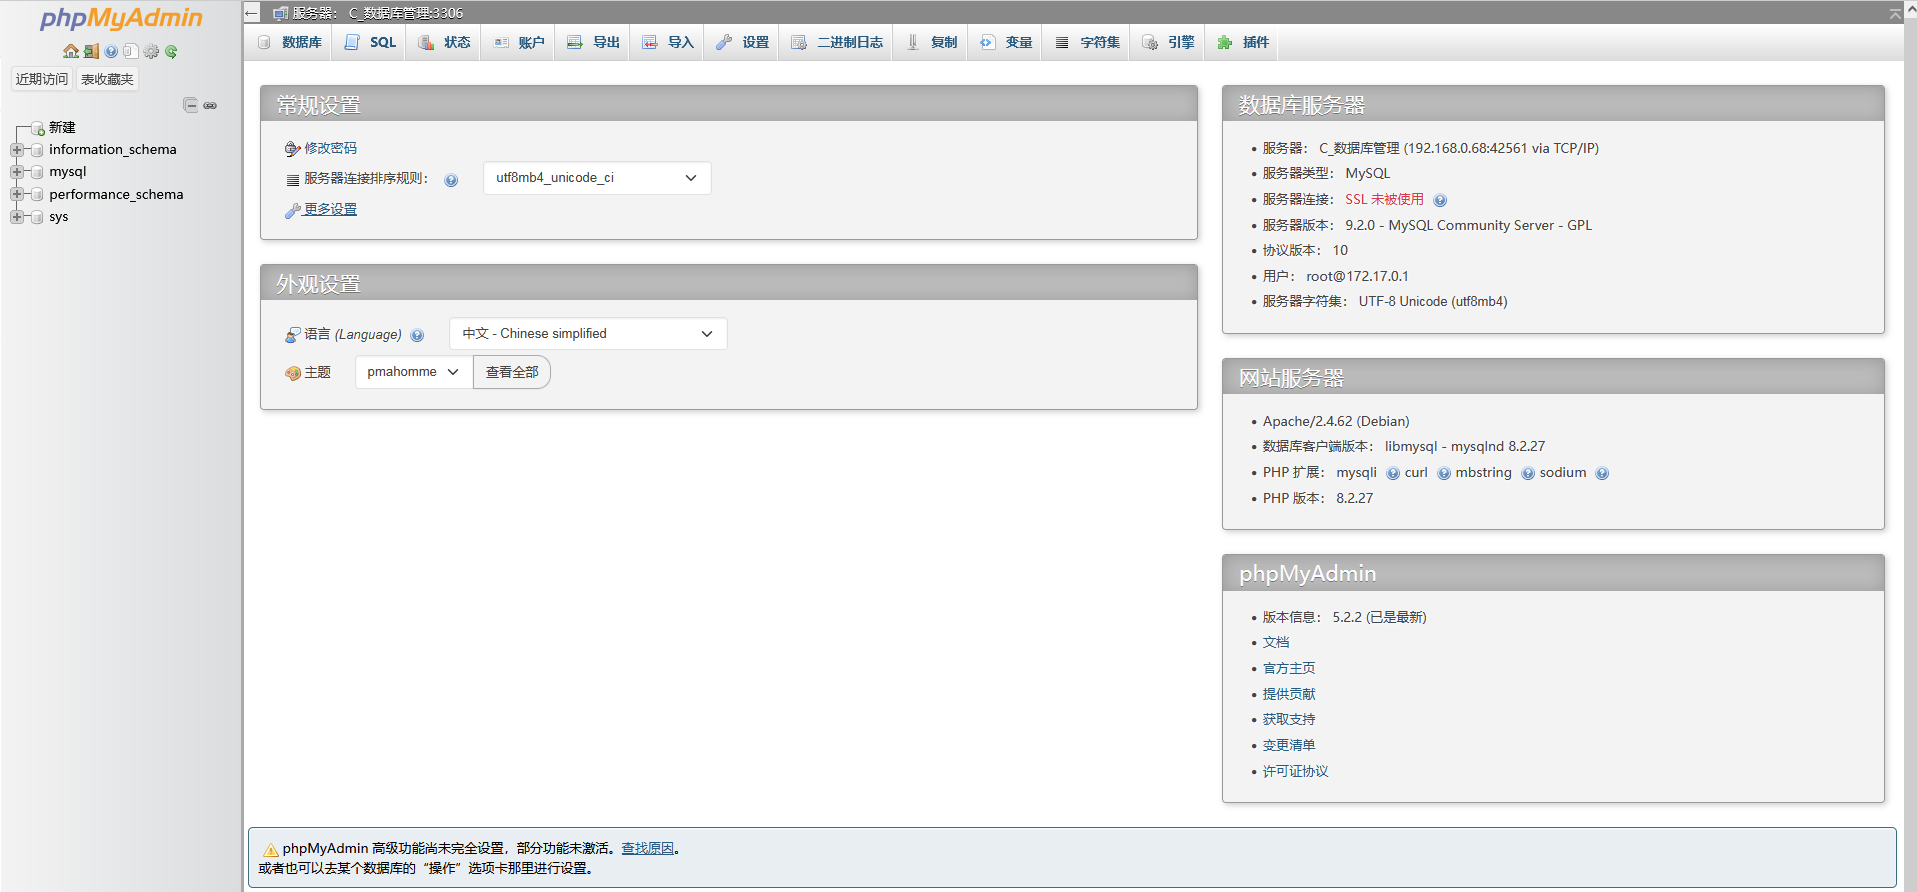
Task: Click the 修改密码 link
Action: (330, 148)
